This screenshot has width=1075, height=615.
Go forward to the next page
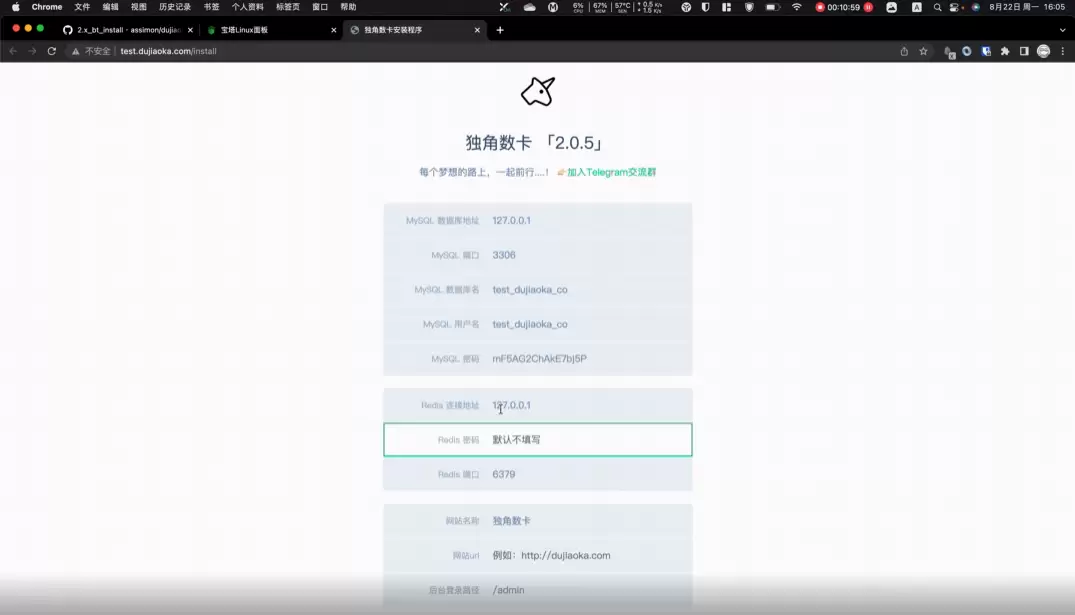32,51
